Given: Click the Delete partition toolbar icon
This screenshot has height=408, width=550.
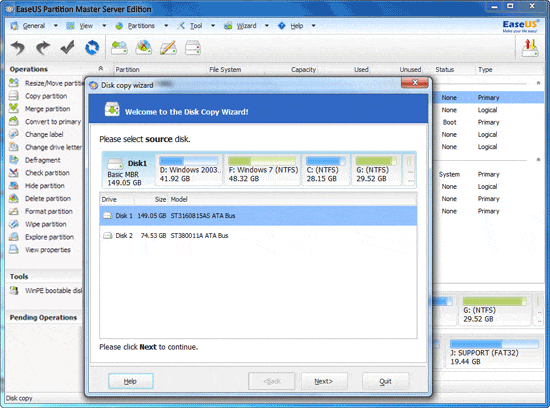Looking at the screenshot, I should click(x=143, y=47).
